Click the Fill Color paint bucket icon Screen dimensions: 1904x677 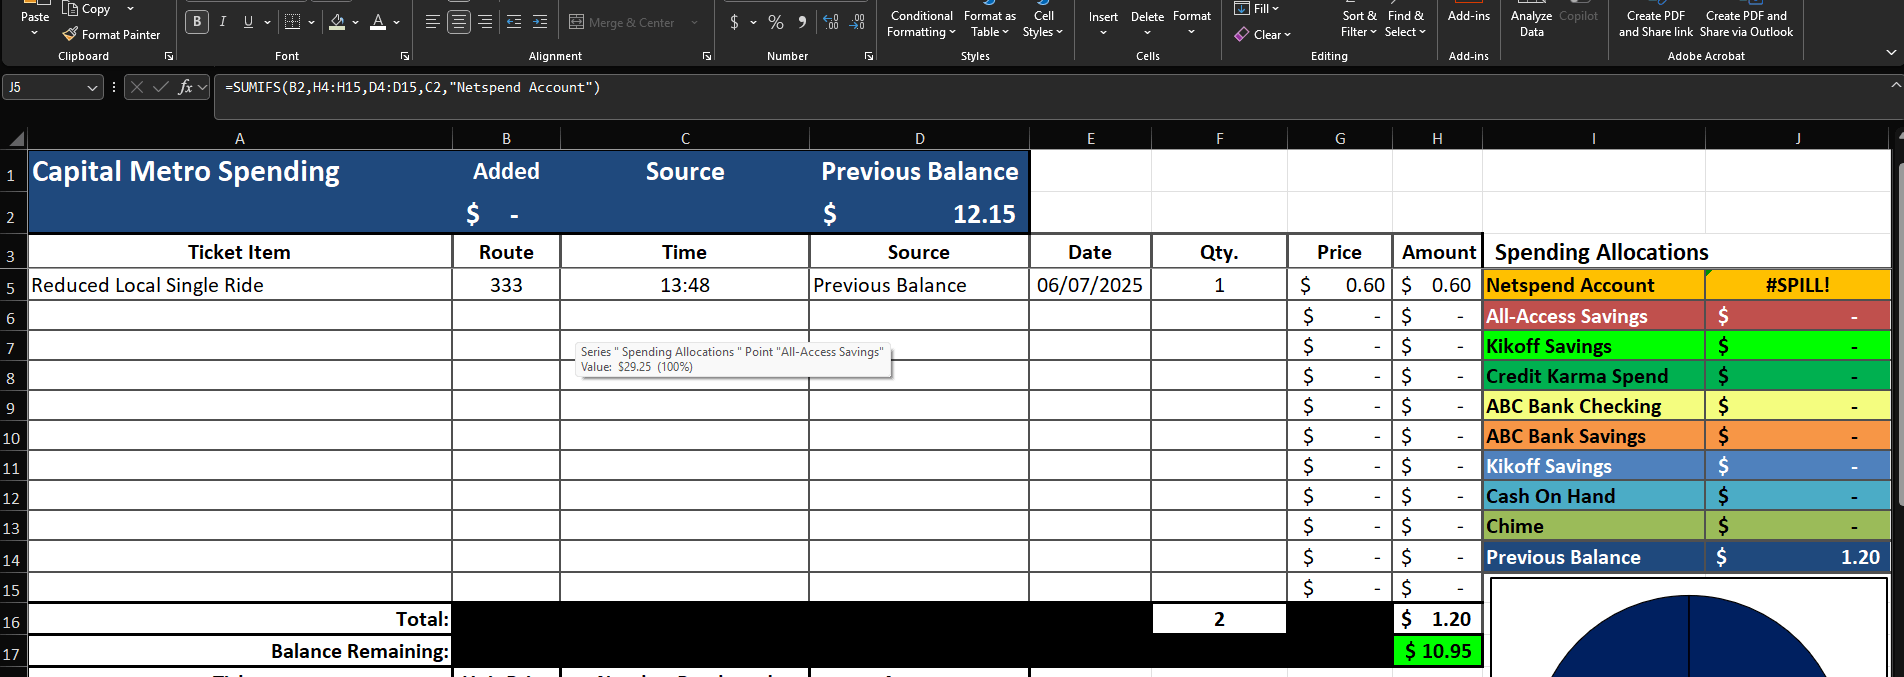[337, 22]
